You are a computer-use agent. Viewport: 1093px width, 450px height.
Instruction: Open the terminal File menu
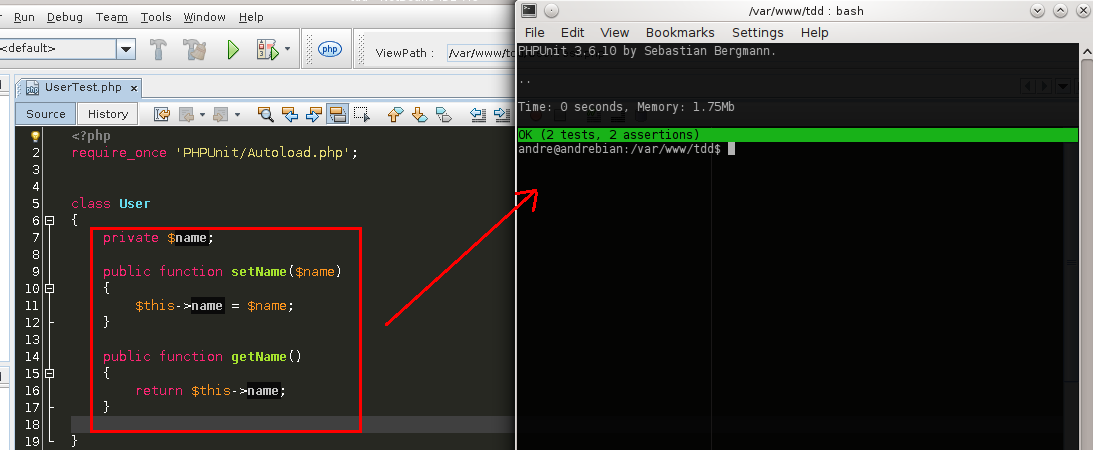point(535,33)
